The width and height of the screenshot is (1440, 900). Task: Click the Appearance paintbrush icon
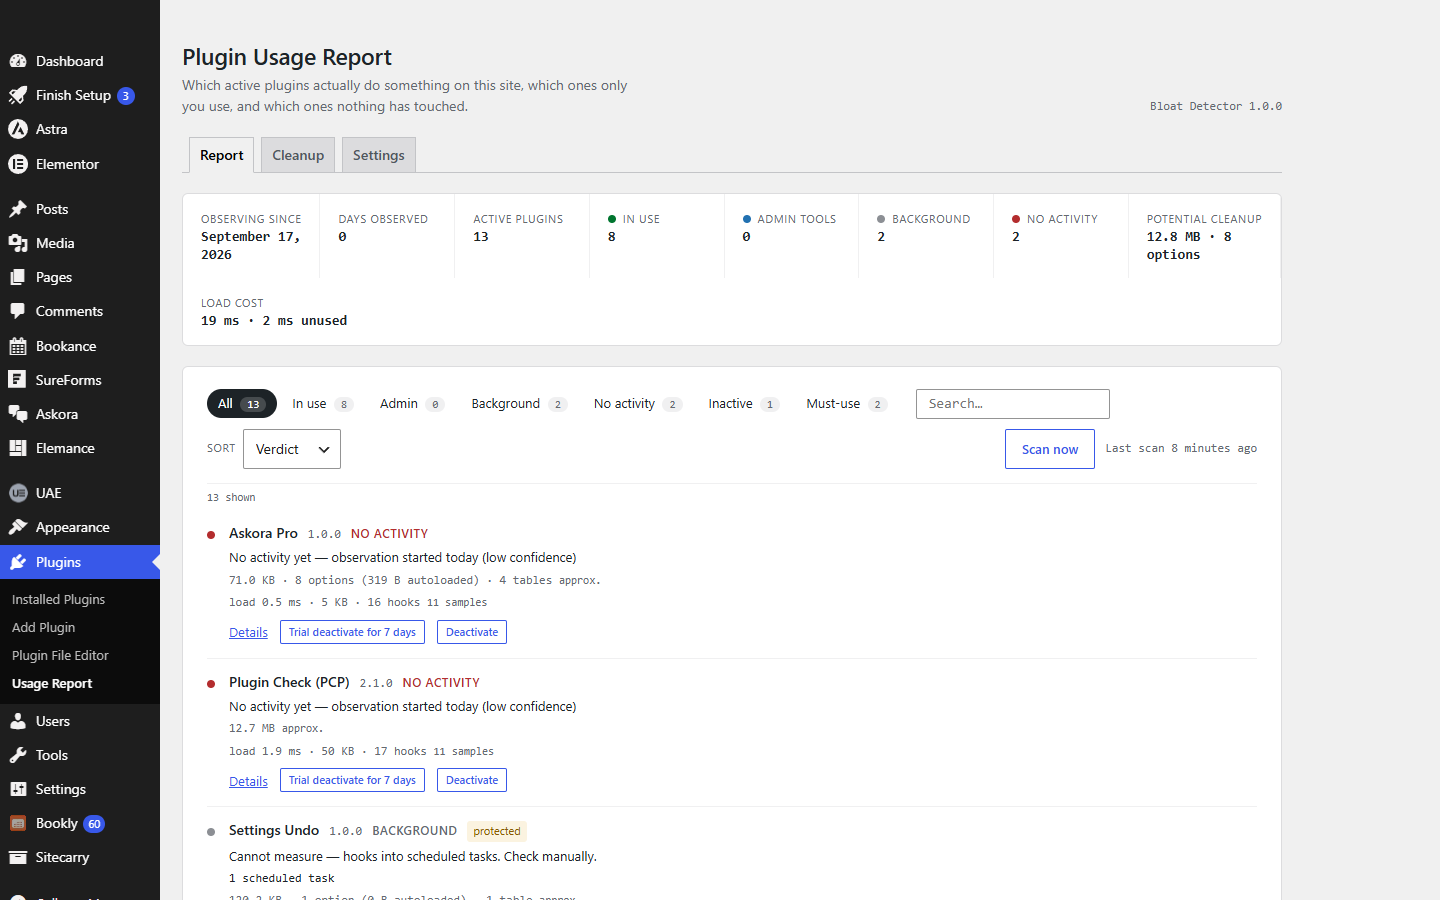click(x=18, y=527)
